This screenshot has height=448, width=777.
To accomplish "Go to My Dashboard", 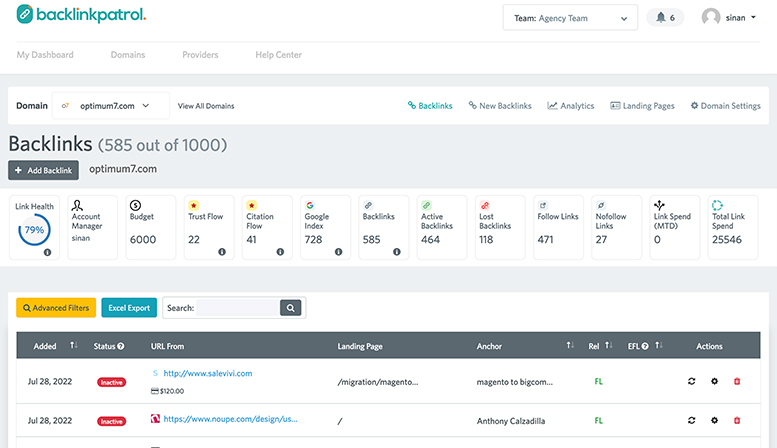I will coord(45,55).
